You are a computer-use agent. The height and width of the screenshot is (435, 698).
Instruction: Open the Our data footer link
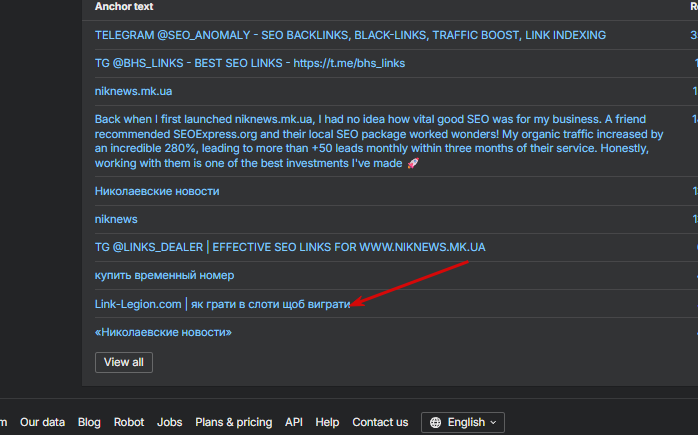pyautogui.click(x=42, y=422)
